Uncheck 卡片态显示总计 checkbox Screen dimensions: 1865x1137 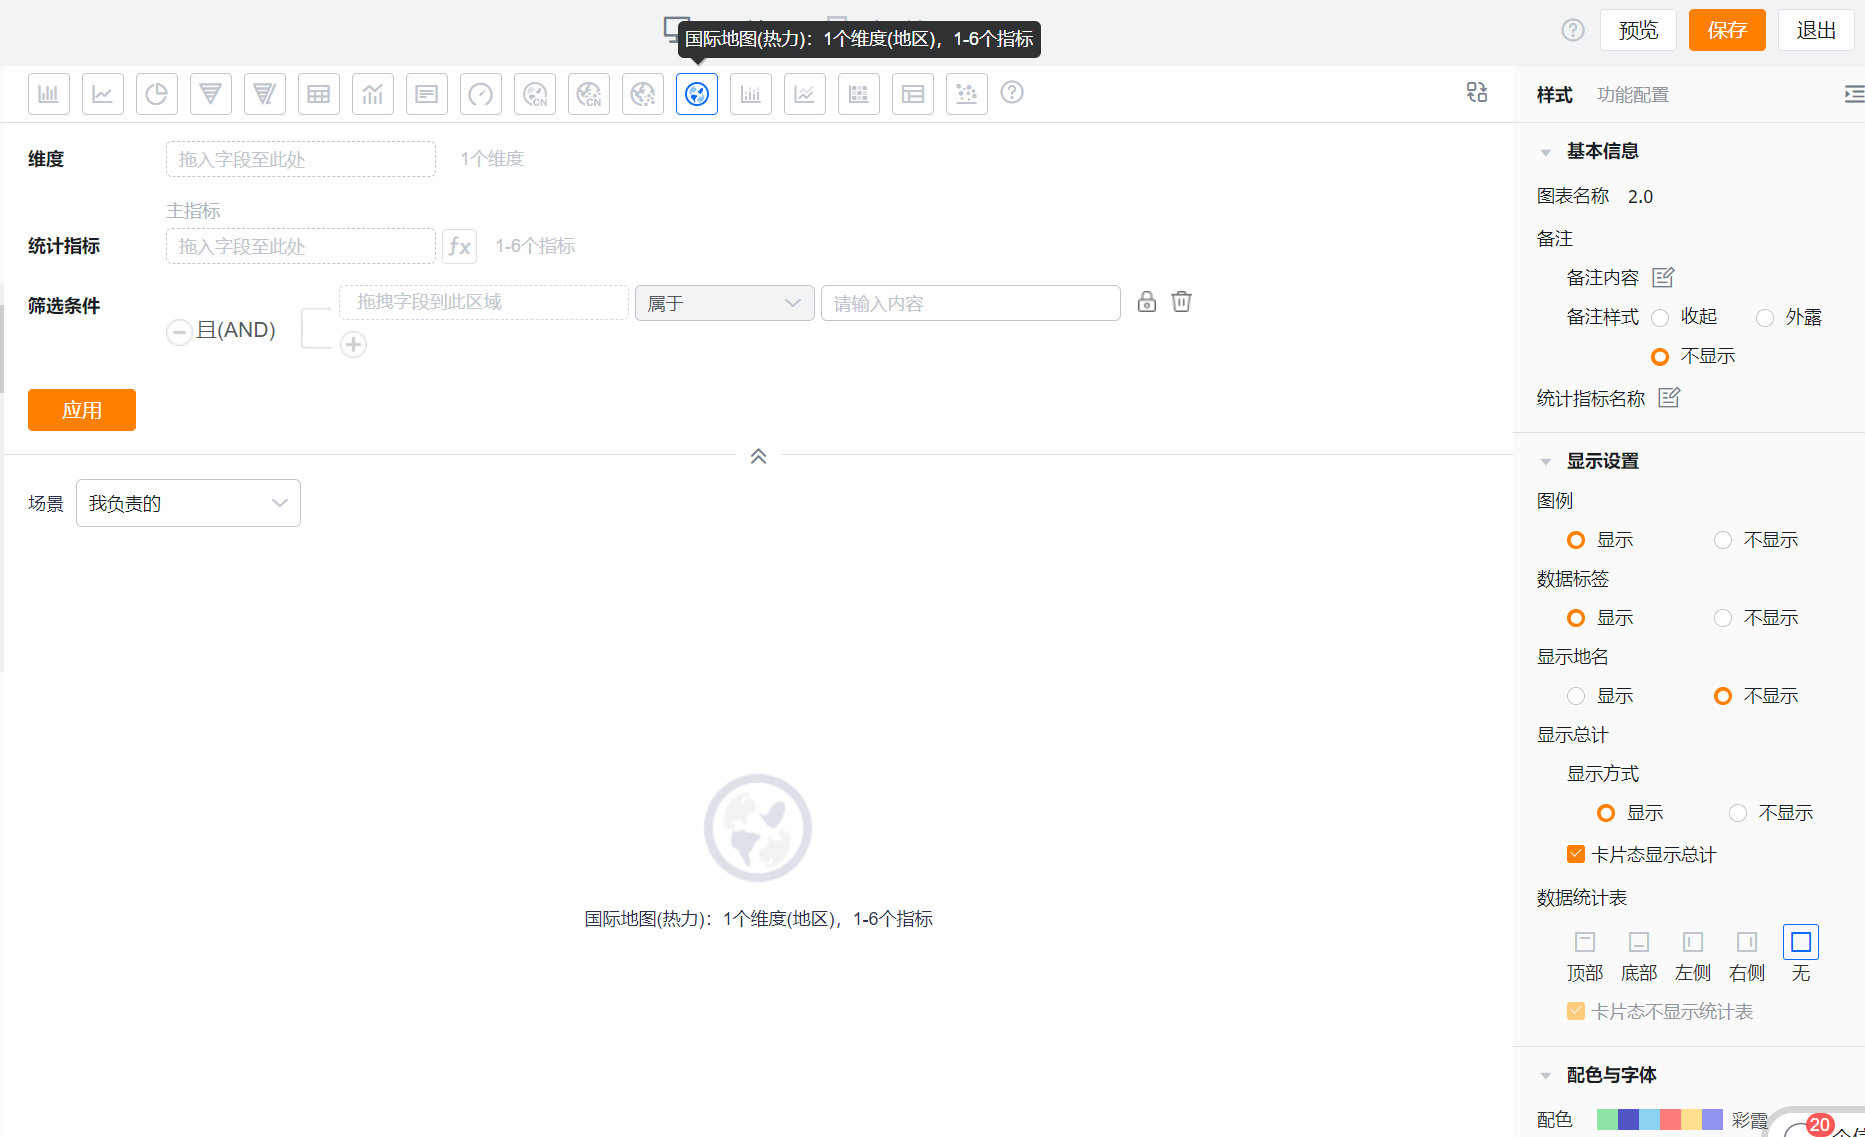[x=1576, y=854]
